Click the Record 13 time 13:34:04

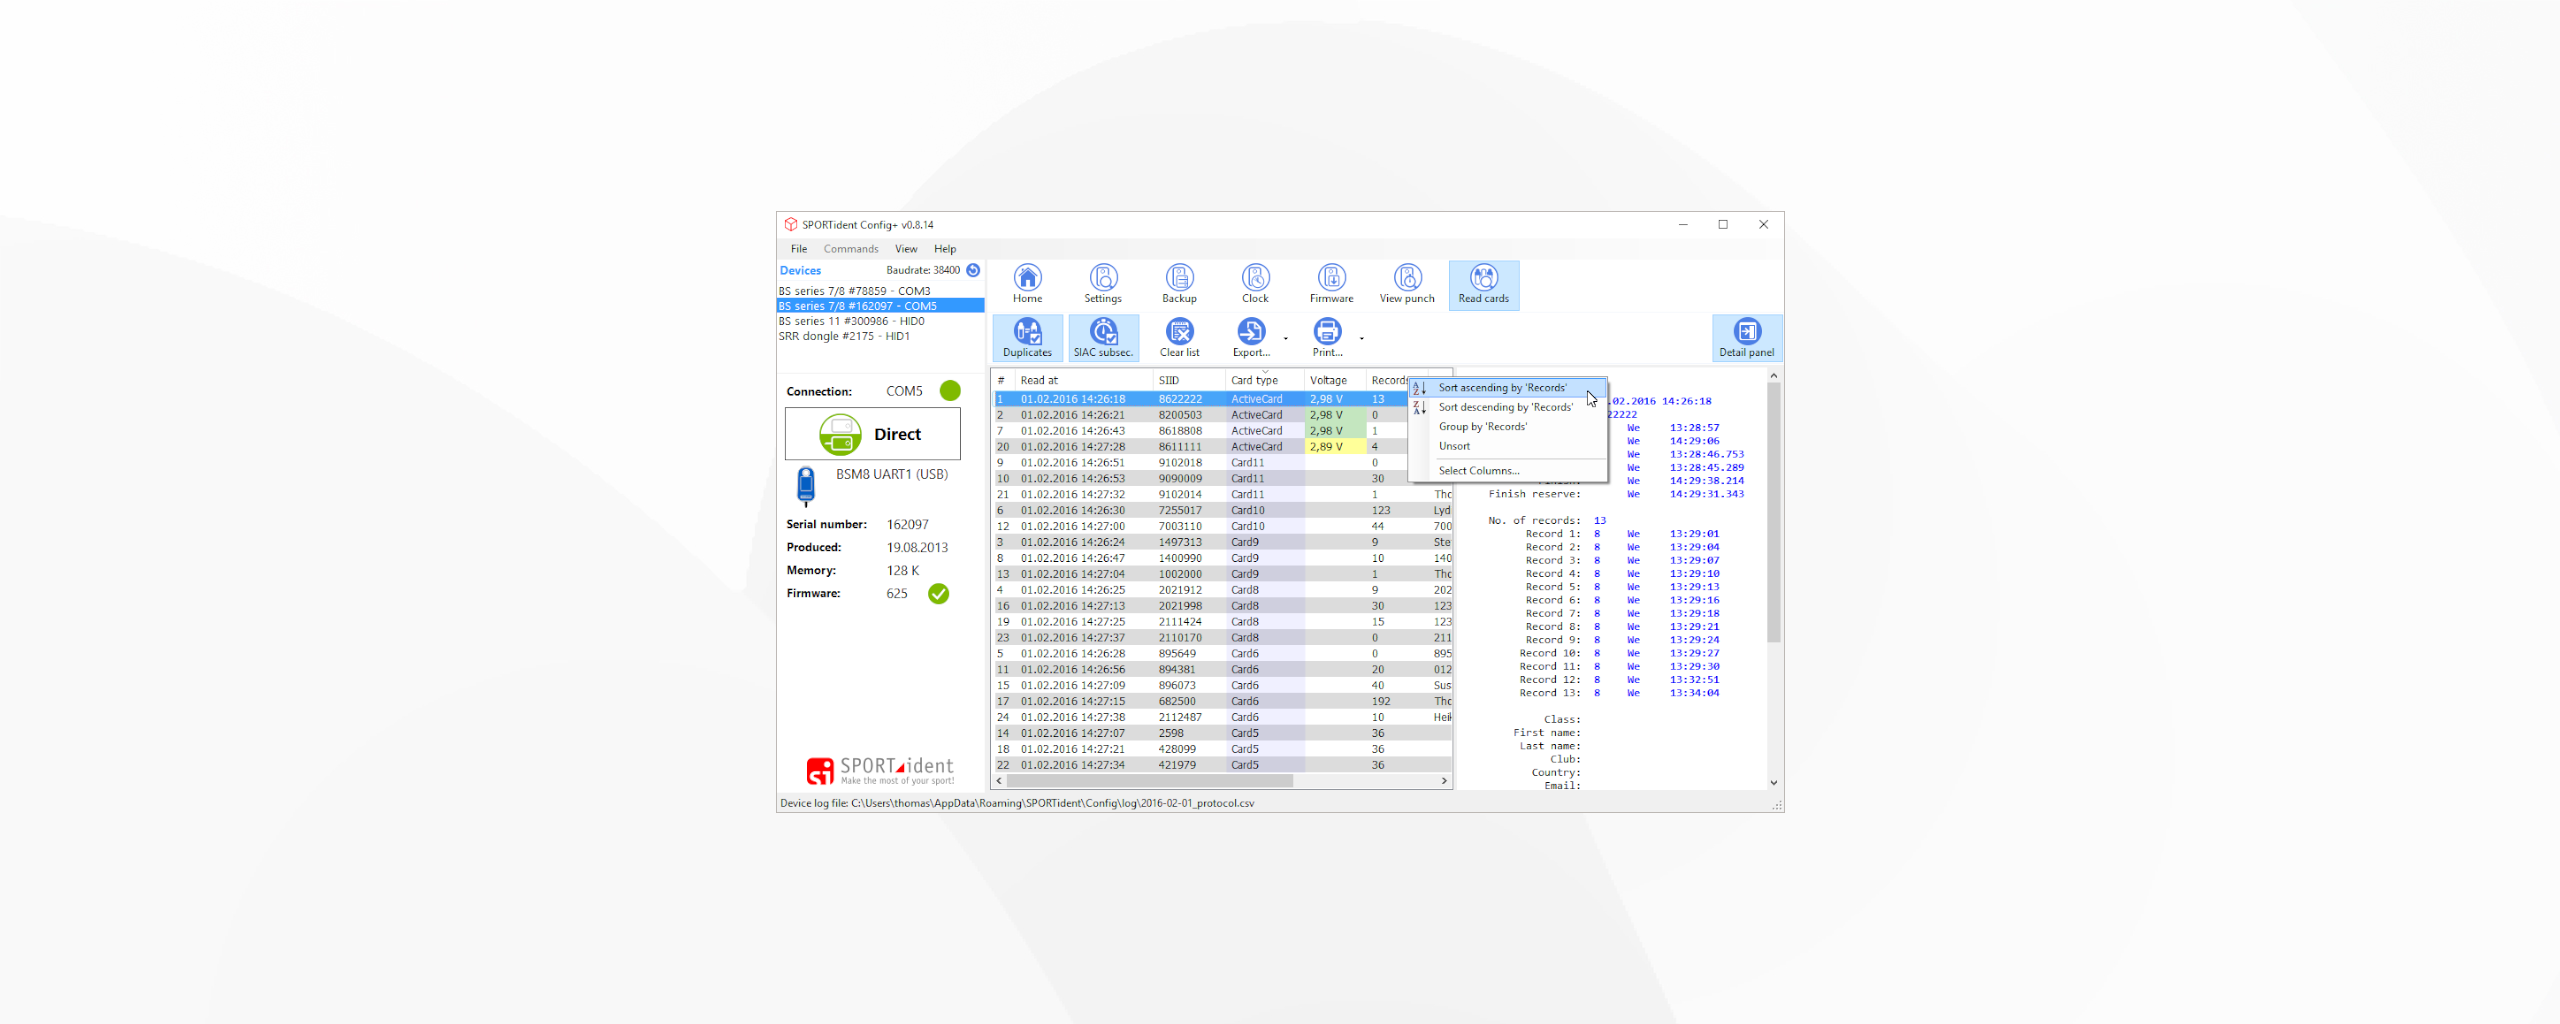tap(1694, 693)
